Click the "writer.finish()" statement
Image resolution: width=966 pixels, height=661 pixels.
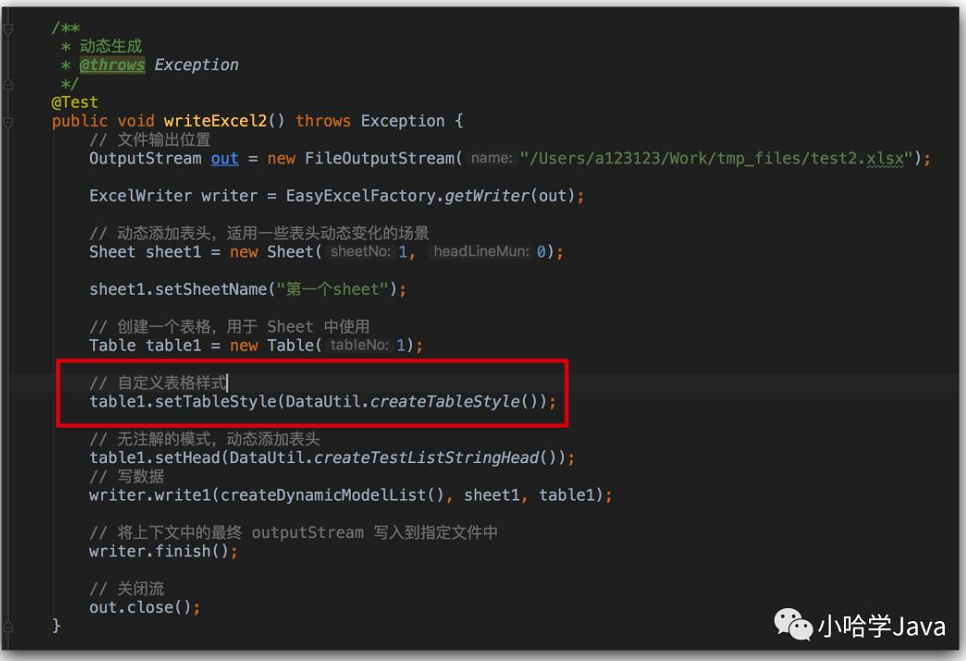coord(163,551)
